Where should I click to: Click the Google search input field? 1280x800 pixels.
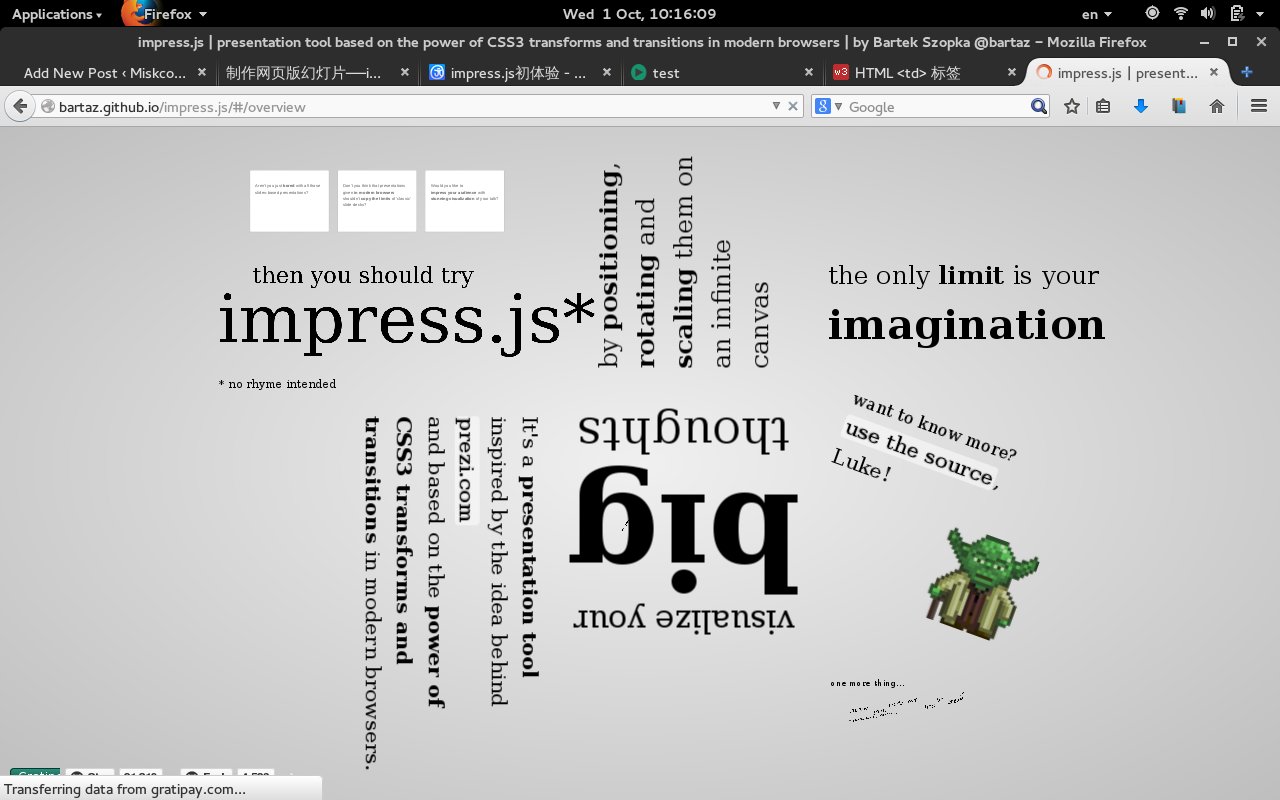(x=935, y=106)
